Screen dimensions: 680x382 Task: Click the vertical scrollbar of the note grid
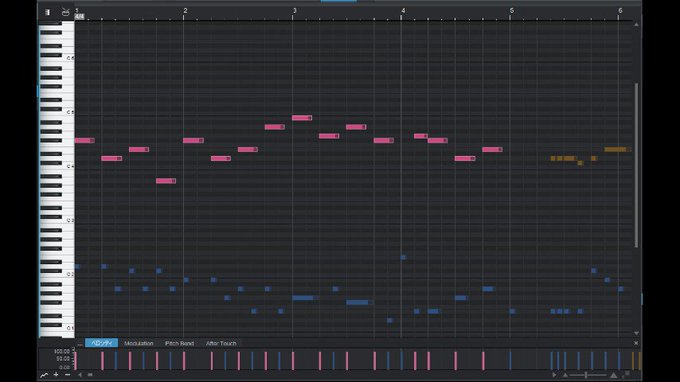(636, 165)
